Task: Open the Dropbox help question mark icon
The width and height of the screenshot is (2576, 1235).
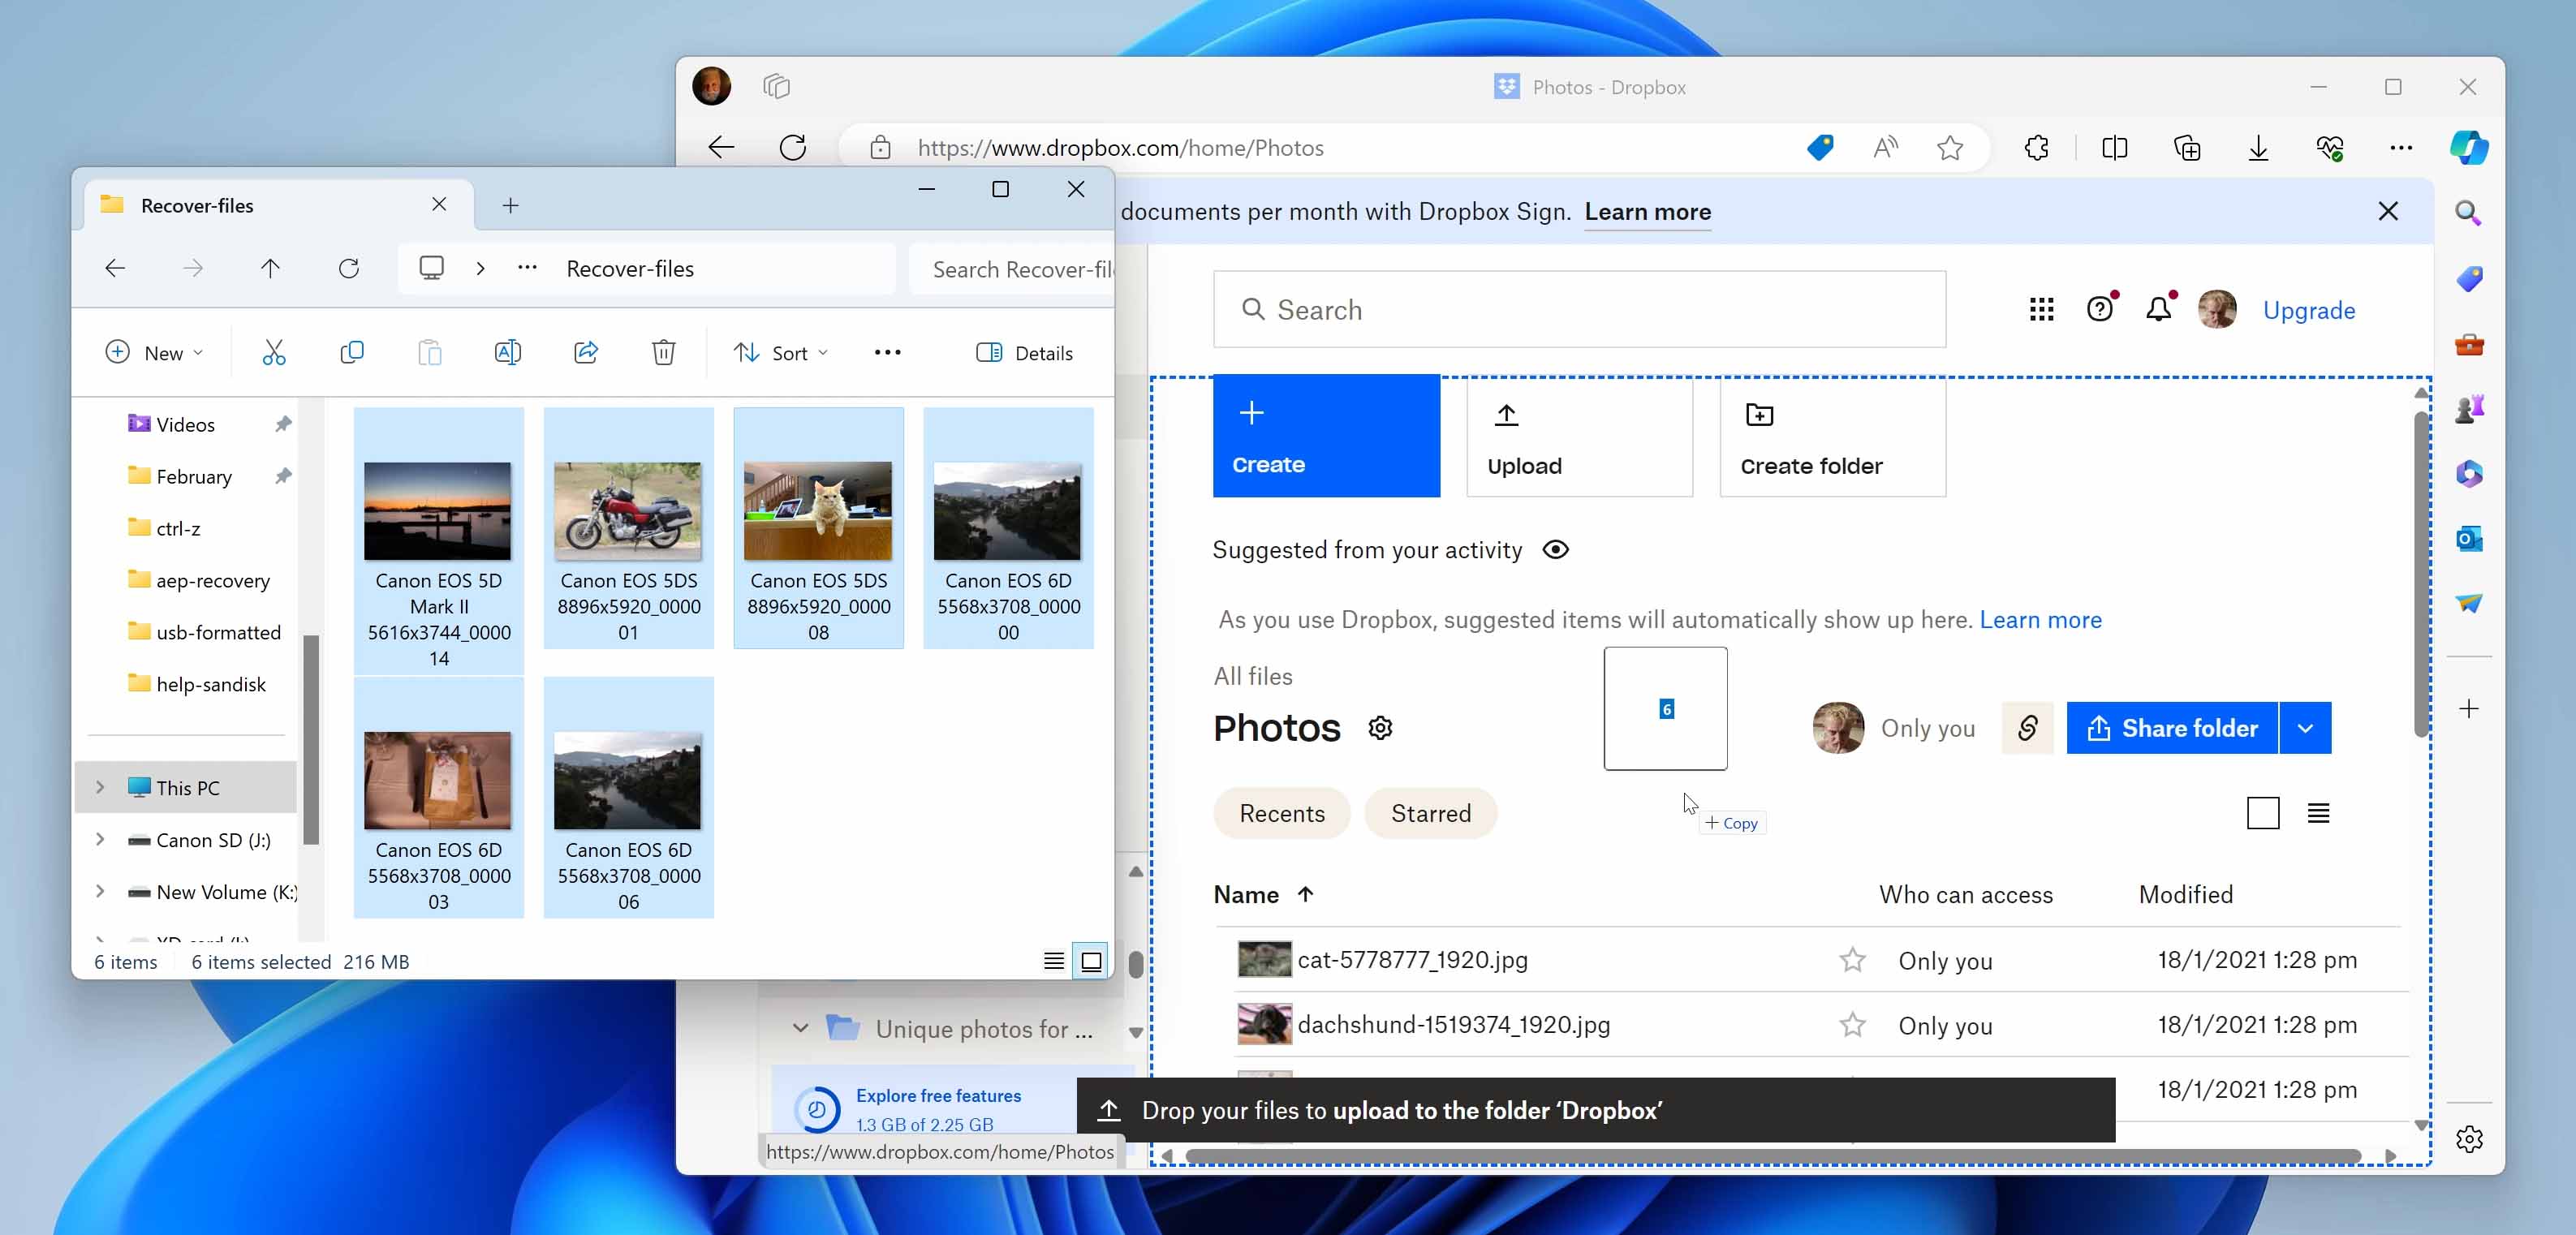Action: click(2100, 310)
